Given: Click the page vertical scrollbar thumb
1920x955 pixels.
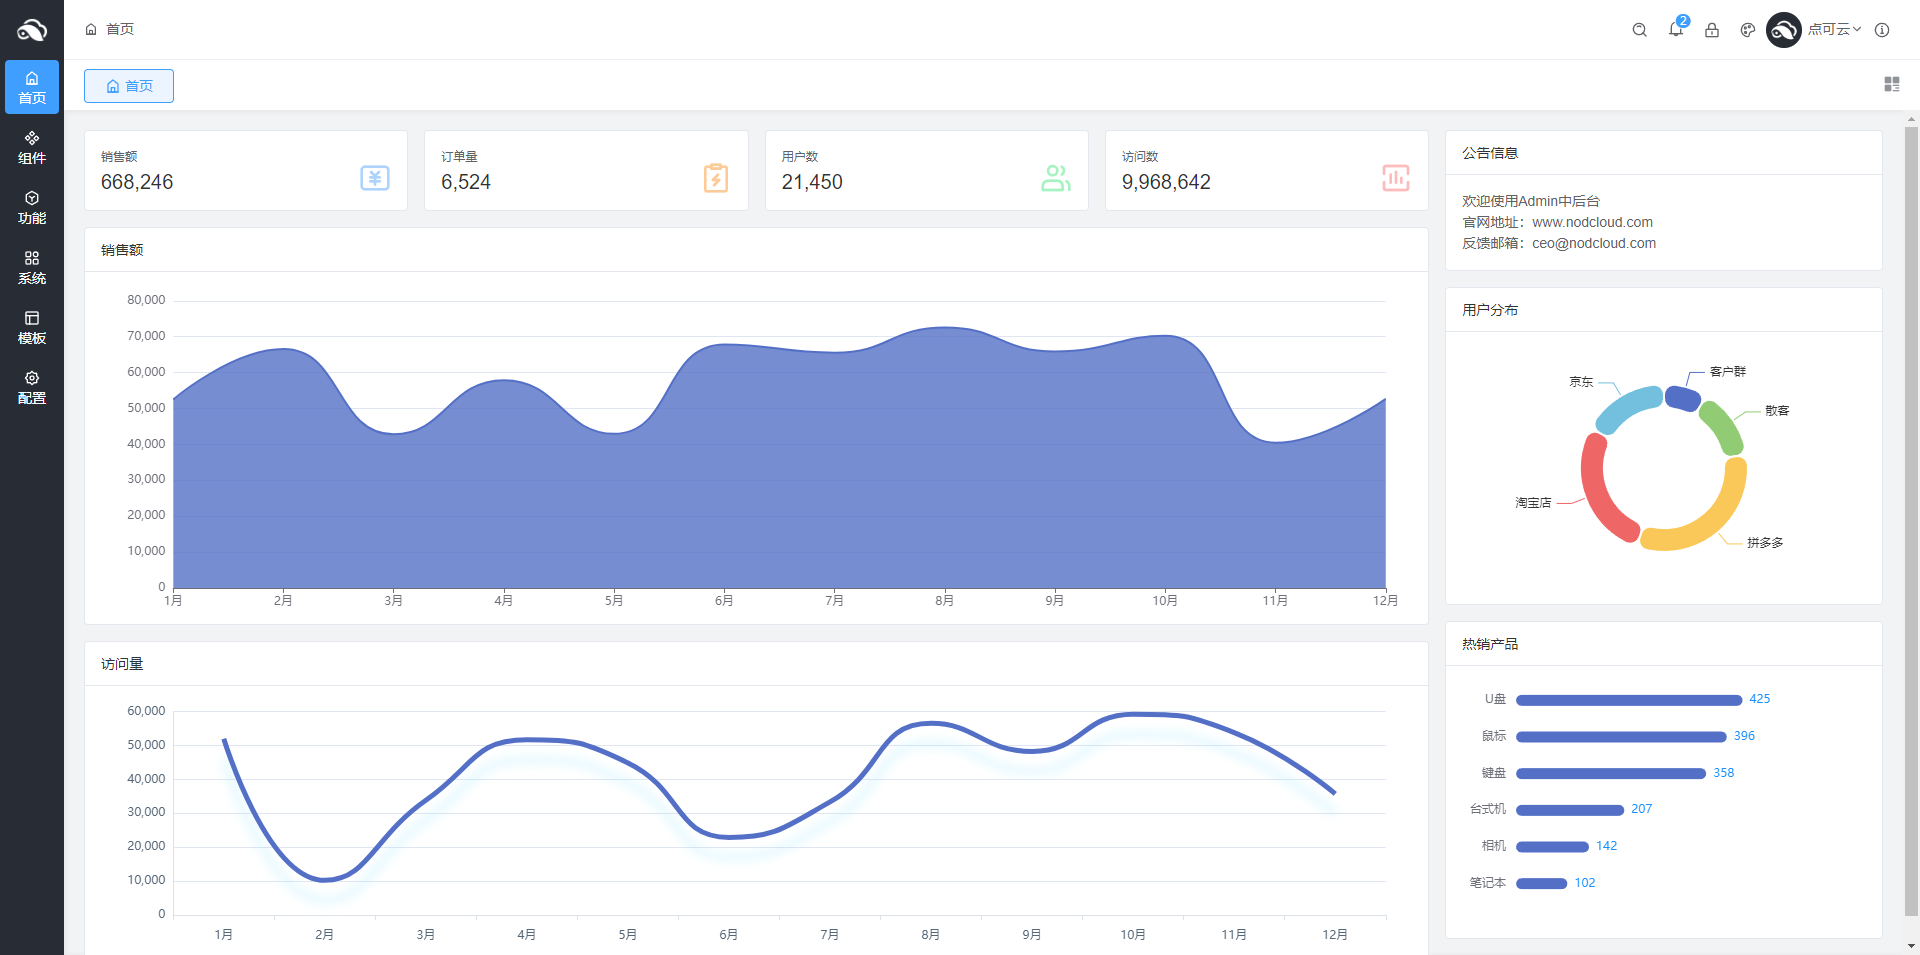Looking at the screenshot, I should click(x=1911, y=520).
